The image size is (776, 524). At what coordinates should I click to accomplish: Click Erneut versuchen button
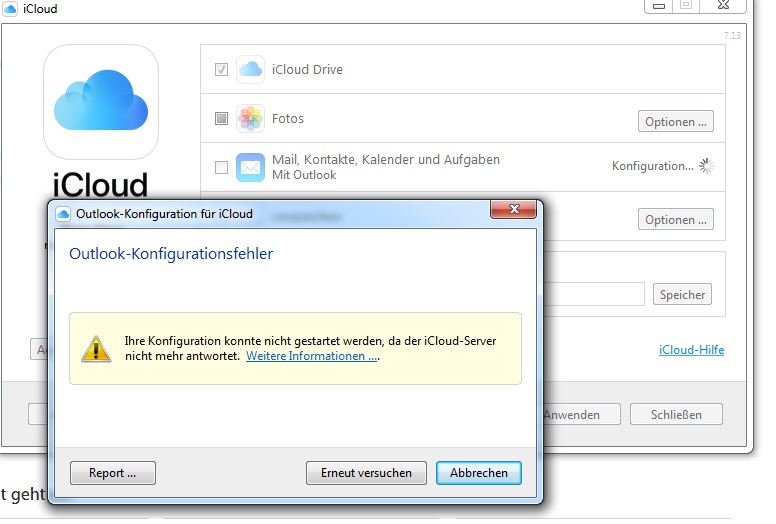pyautogui.click(x=366, y=473)
